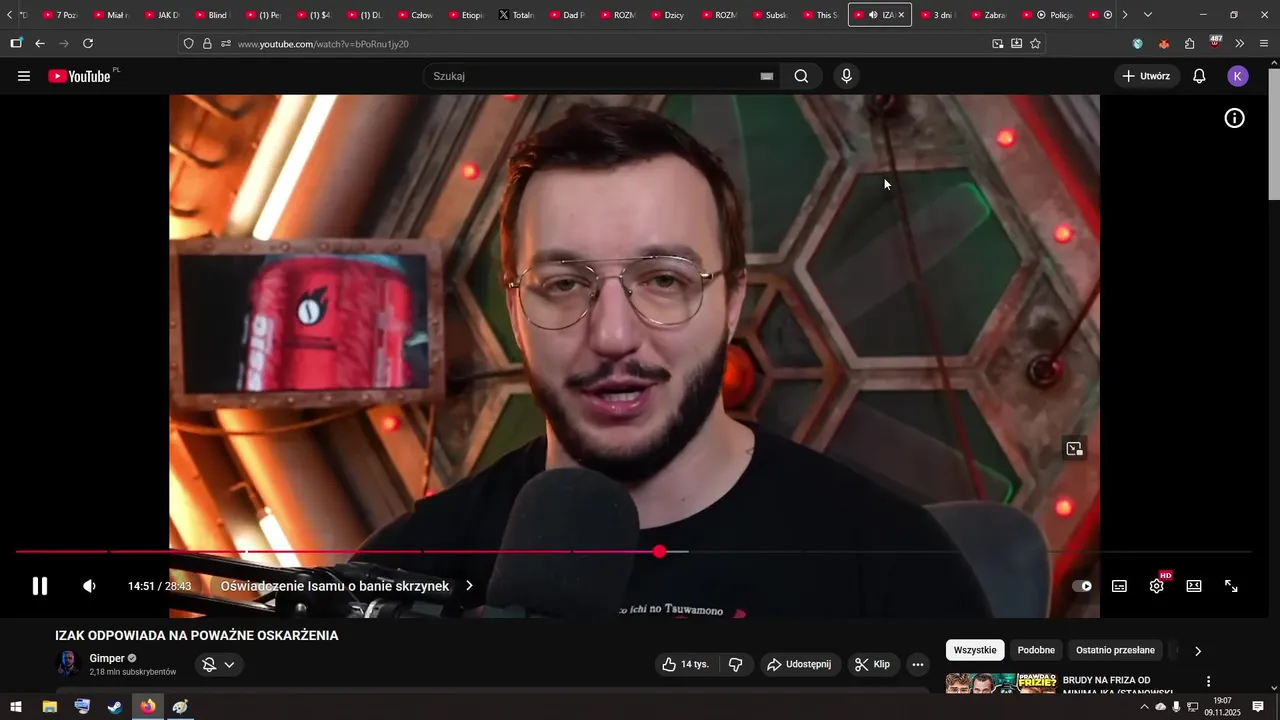Open player settings gear

pyautogui.click(x=1157, y=586)
